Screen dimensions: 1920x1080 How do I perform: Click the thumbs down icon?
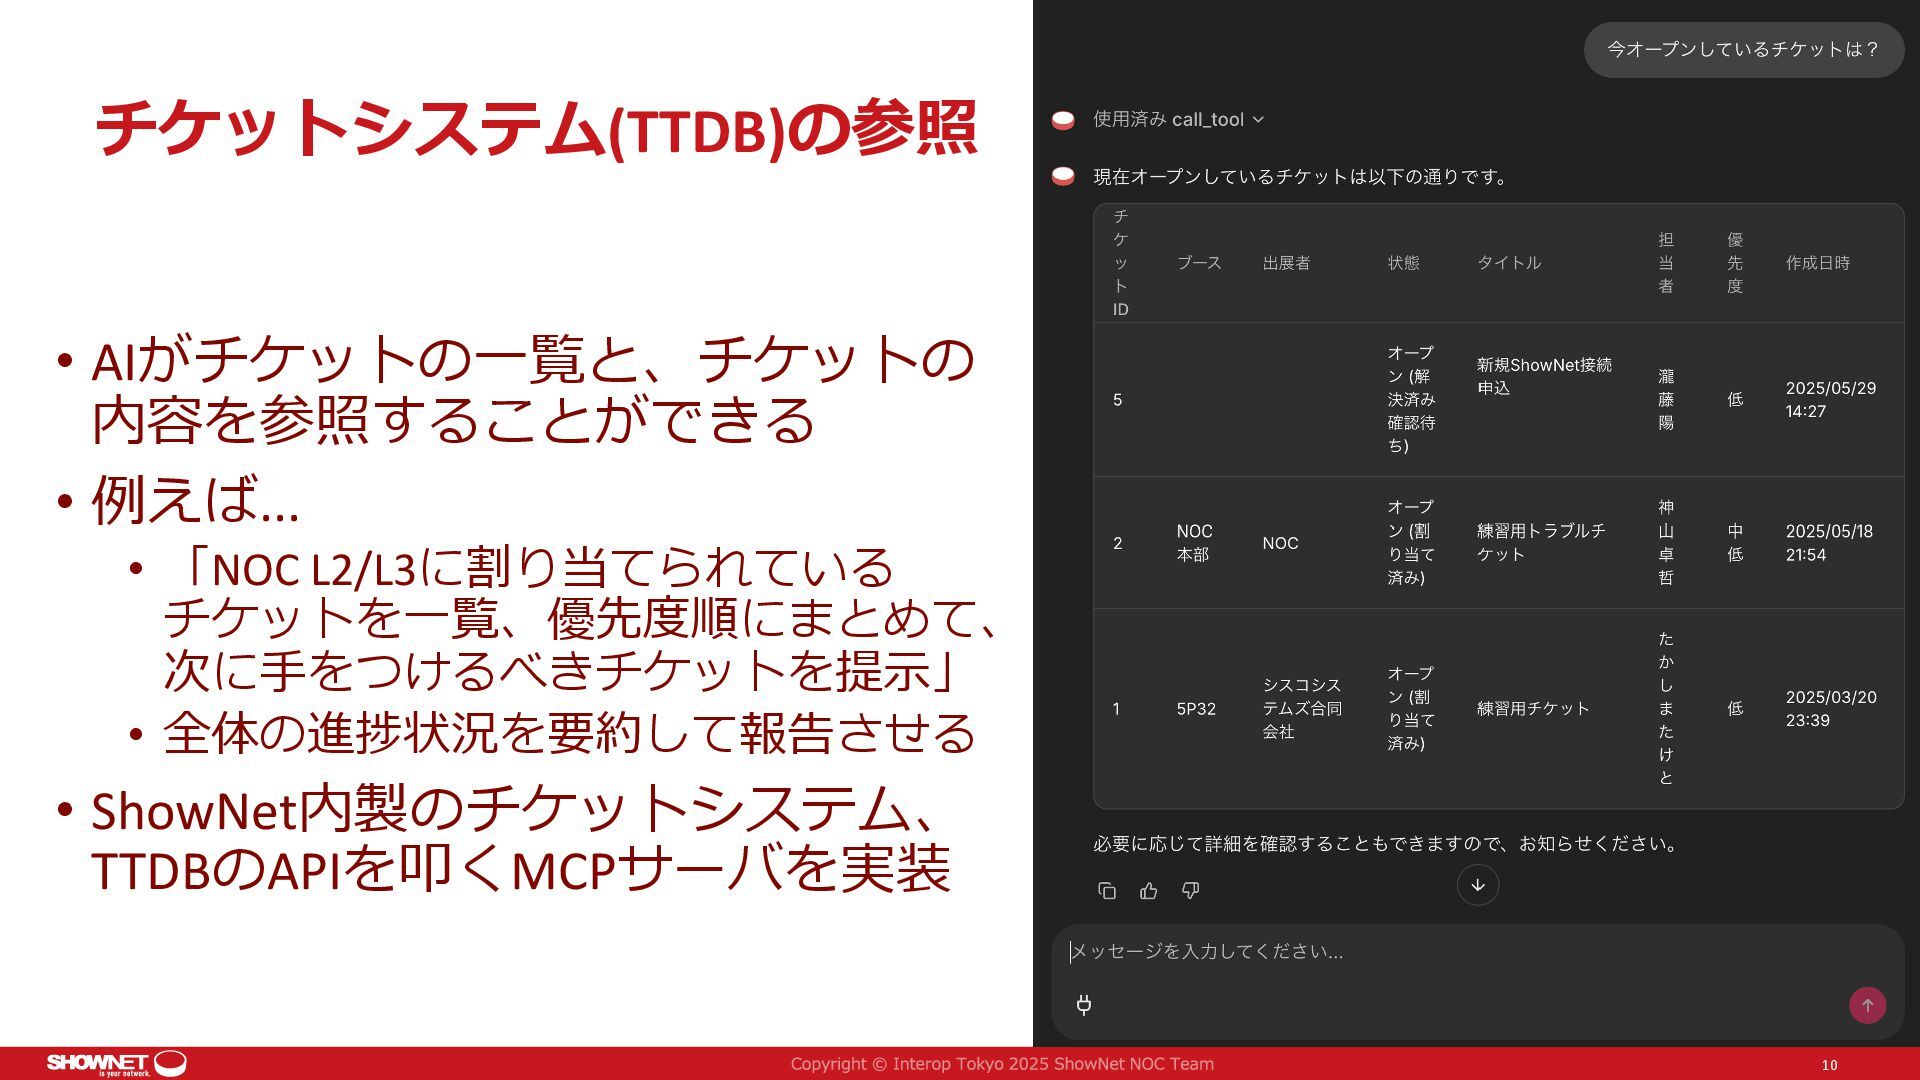(x=1190, y=891)
